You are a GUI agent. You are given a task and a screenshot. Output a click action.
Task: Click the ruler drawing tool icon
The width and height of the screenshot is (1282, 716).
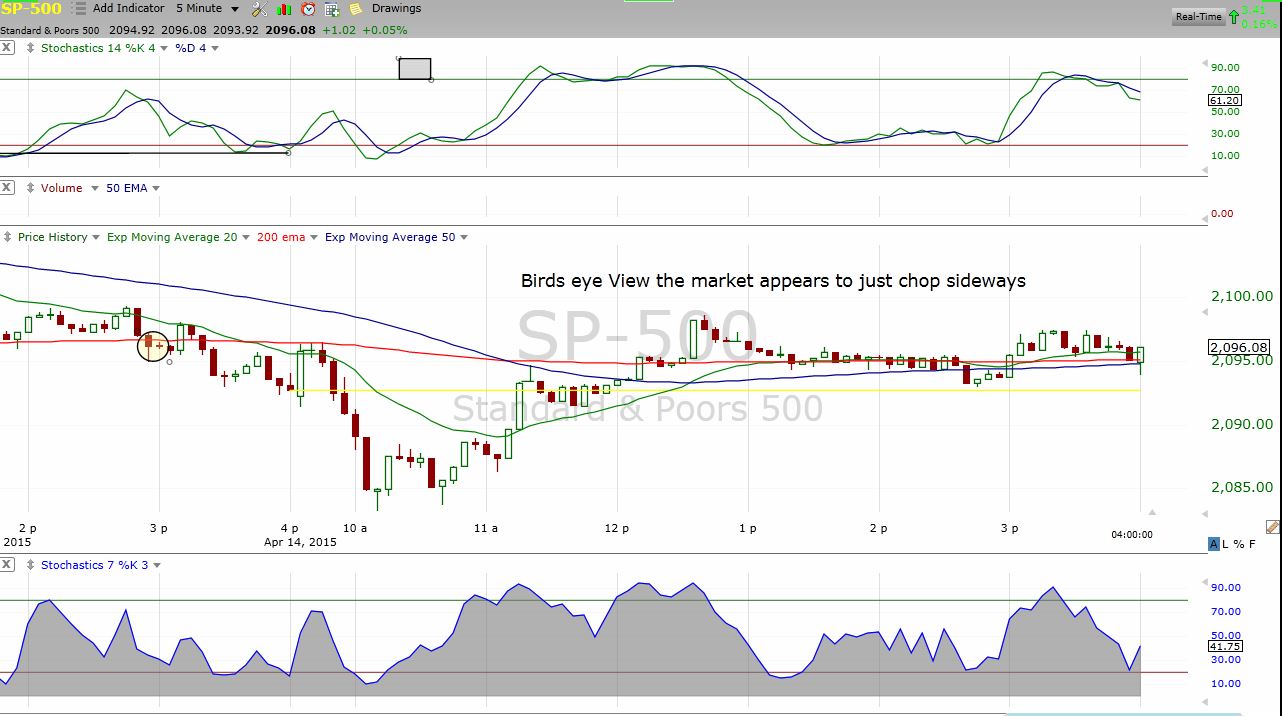[1272, 527]
